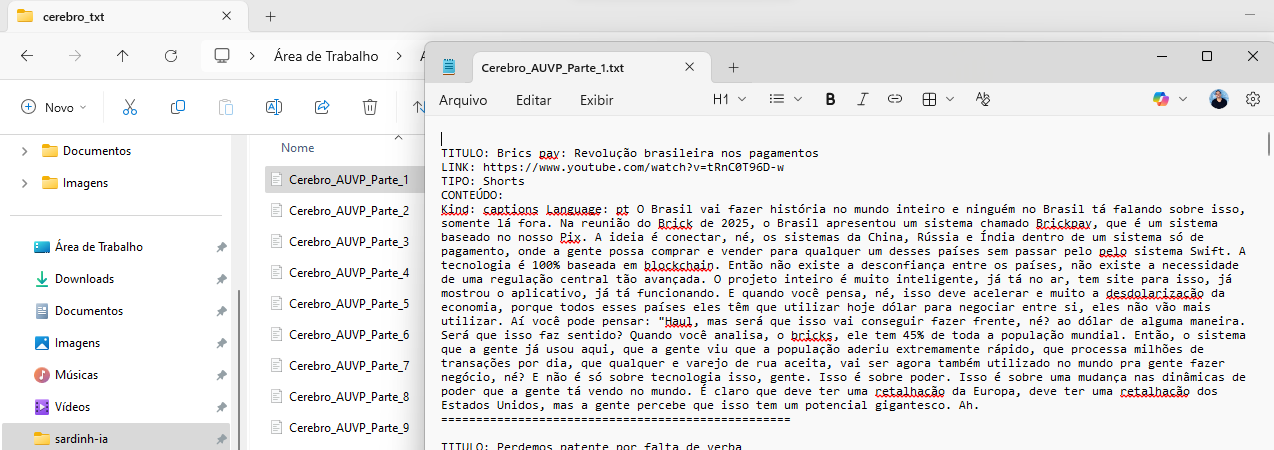Viewport: 1274px width, 450px height.
Task: Expand the table insert dropdown
Action: click(937, 99)
